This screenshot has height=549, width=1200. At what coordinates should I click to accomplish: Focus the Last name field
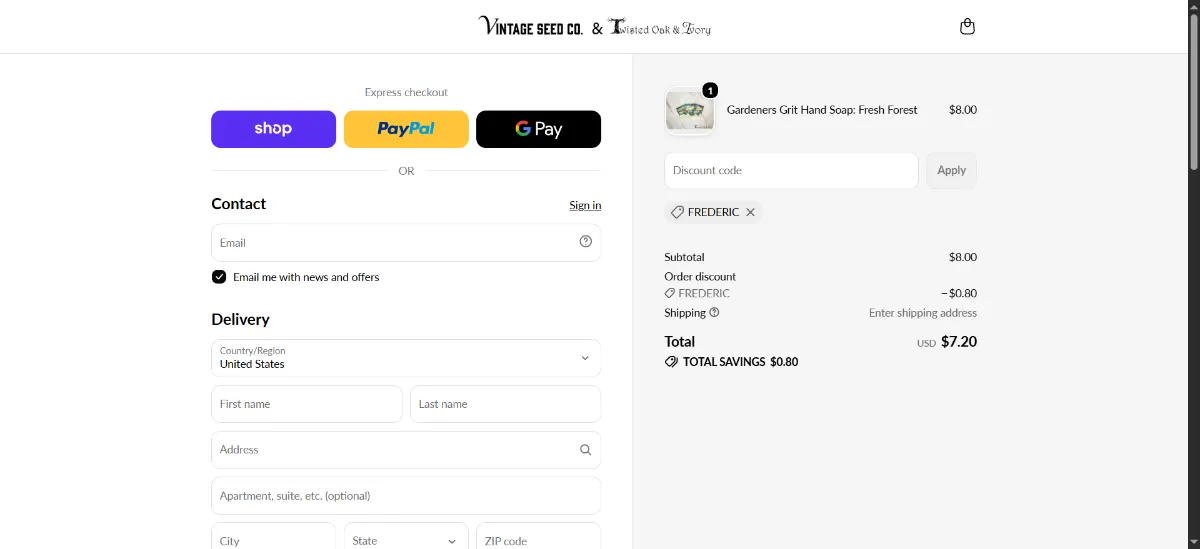505,404
